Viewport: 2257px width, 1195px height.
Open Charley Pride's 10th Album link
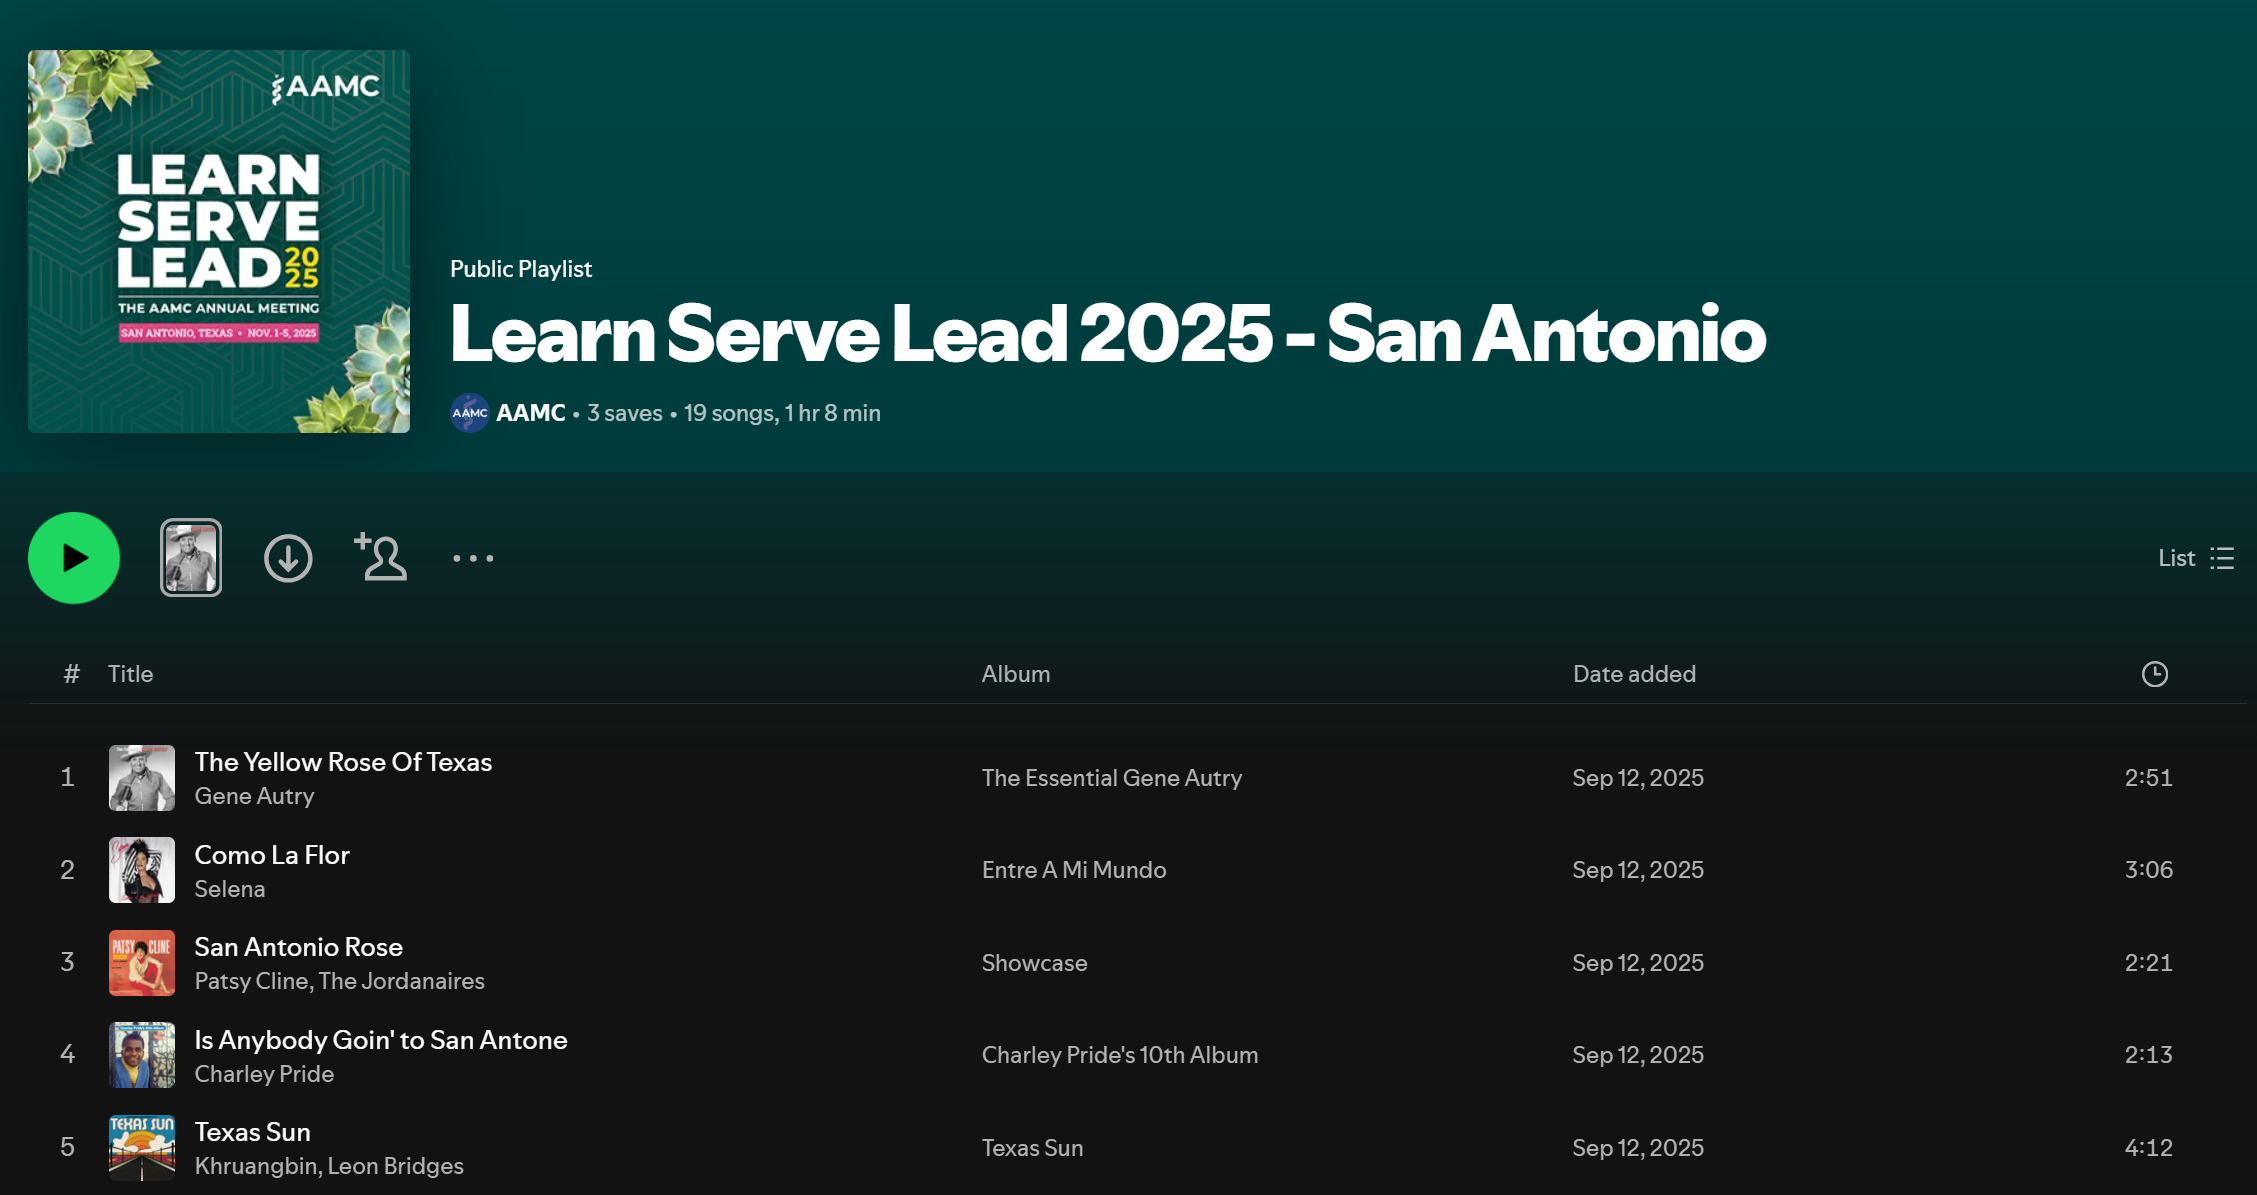point(1119,1055)
